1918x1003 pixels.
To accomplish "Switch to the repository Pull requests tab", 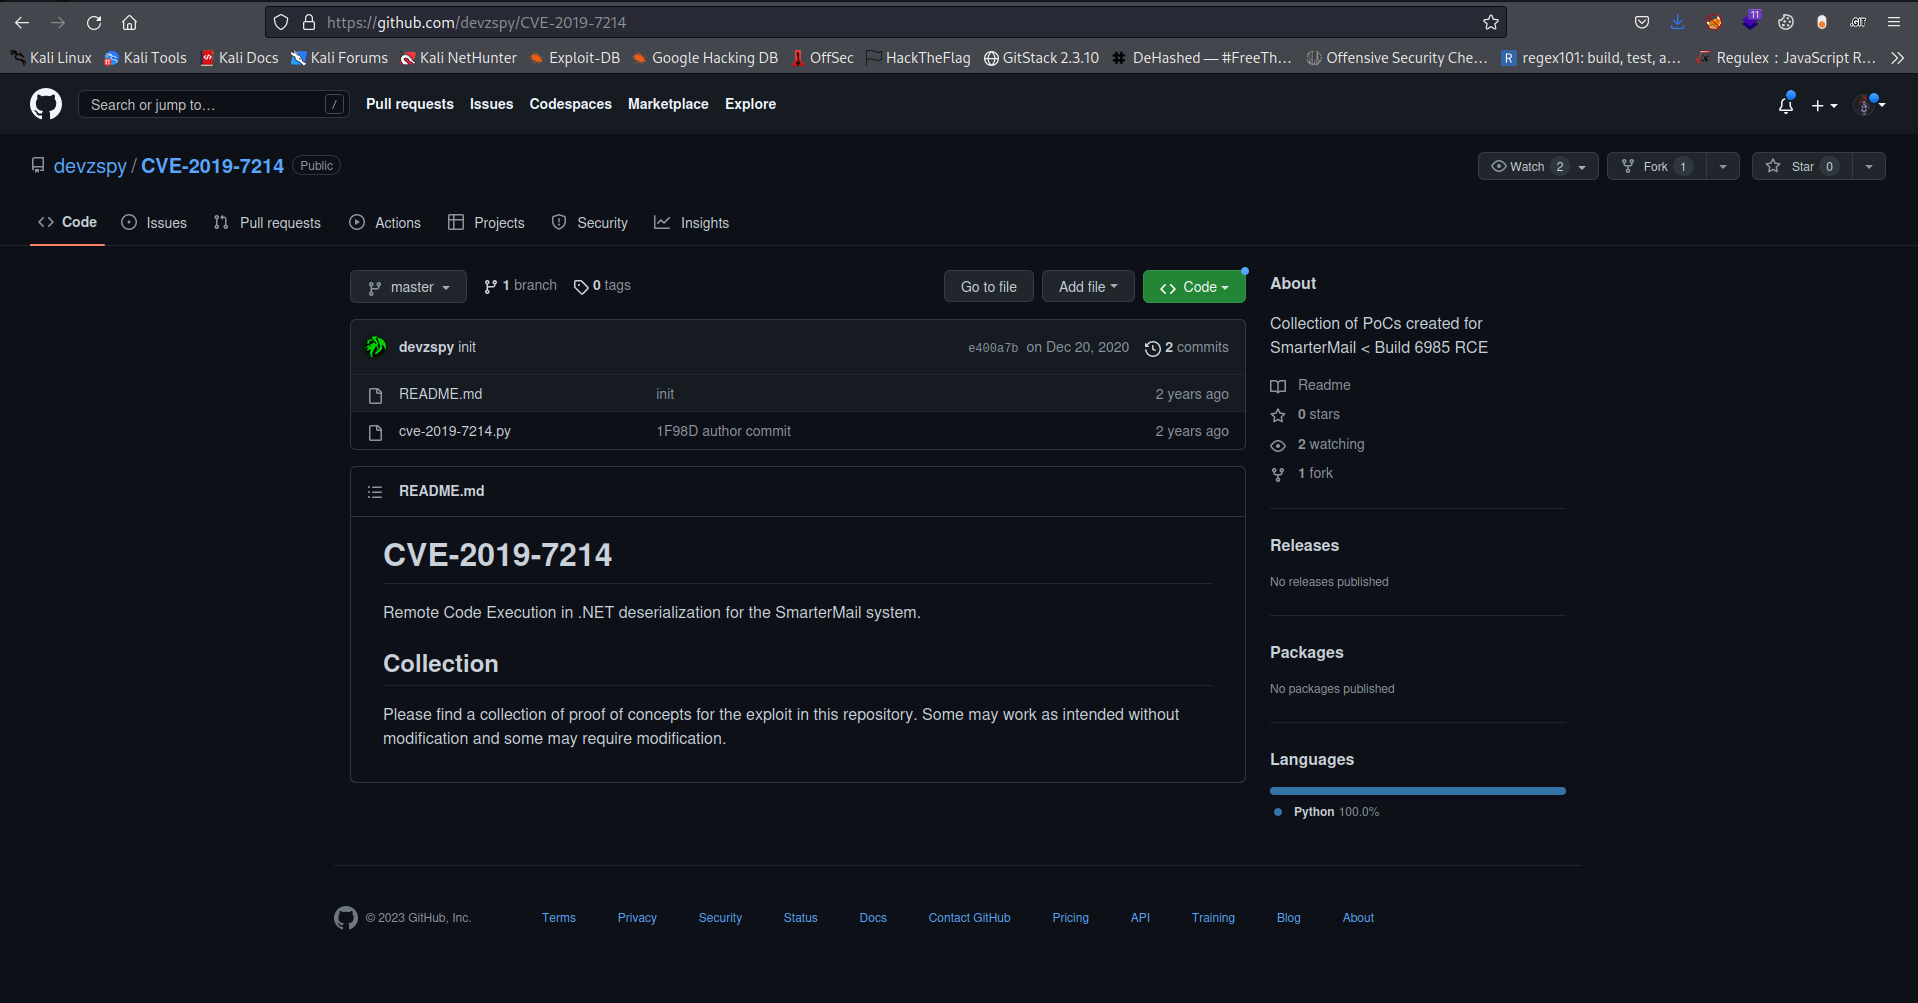I will tap(267, 222).
